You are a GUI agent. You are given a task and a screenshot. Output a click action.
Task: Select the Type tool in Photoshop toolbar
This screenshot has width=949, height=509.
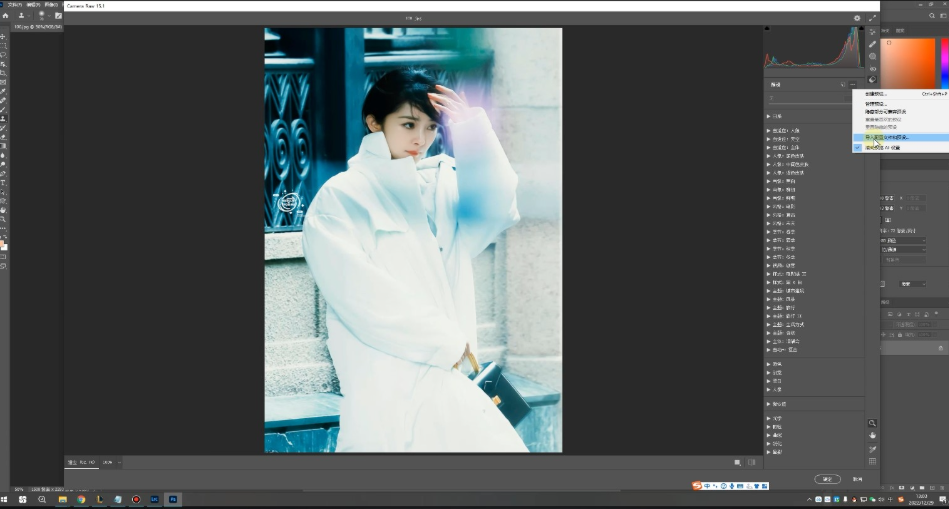(x=4, y=183)
